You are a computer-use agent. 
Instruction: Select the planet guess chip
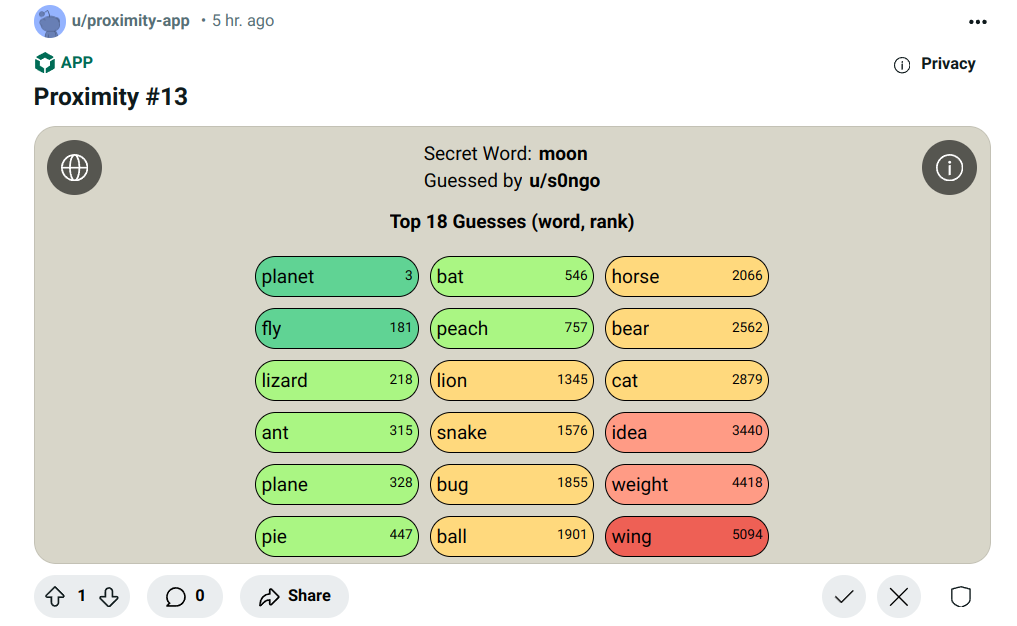point(336,277)
